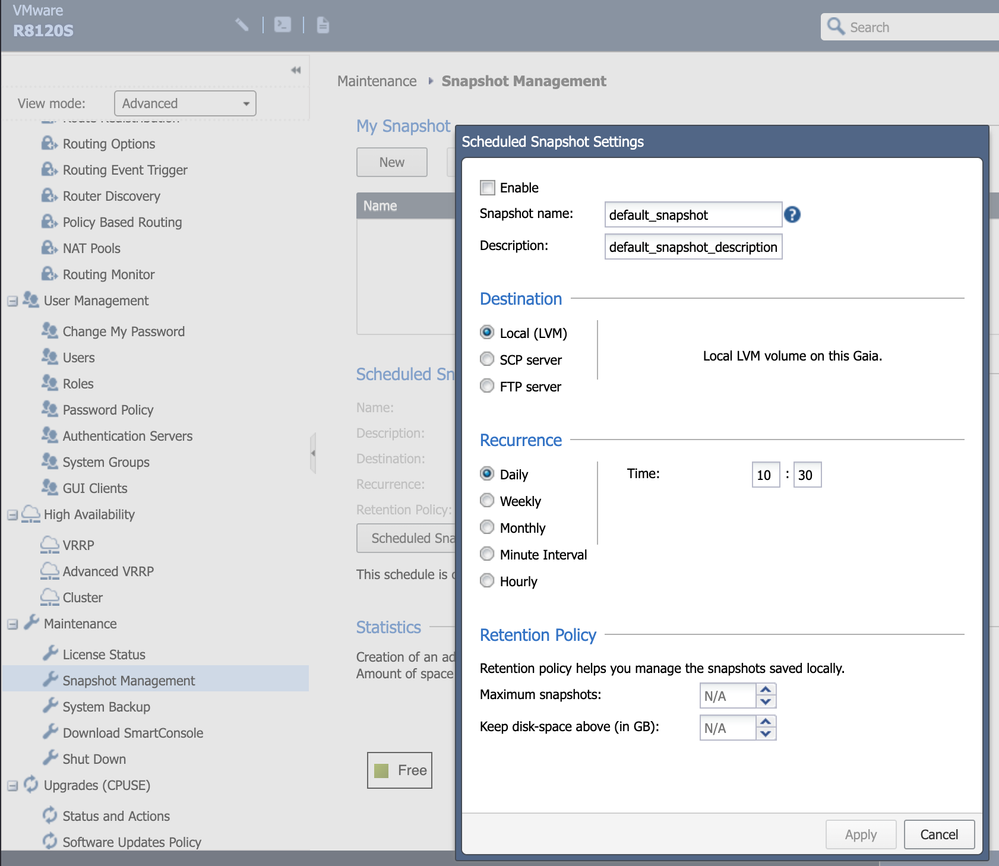Click the New snapshot button
This screenshot has width=999, height=866.
[x=392, y=162]
